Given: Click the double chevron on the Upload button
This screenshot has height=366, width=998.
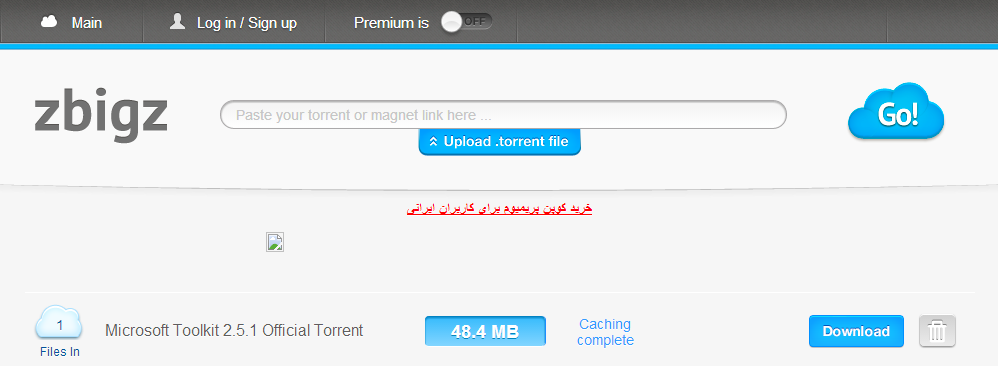Looking at the screenshot, I should tap(433, 142).
